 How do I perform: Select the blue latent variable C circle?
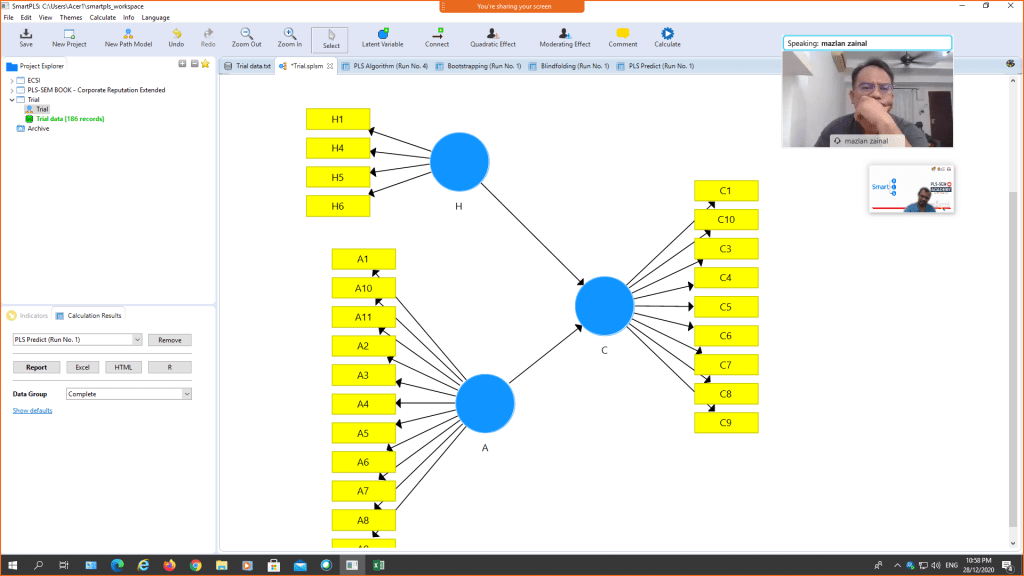point(604,305)
